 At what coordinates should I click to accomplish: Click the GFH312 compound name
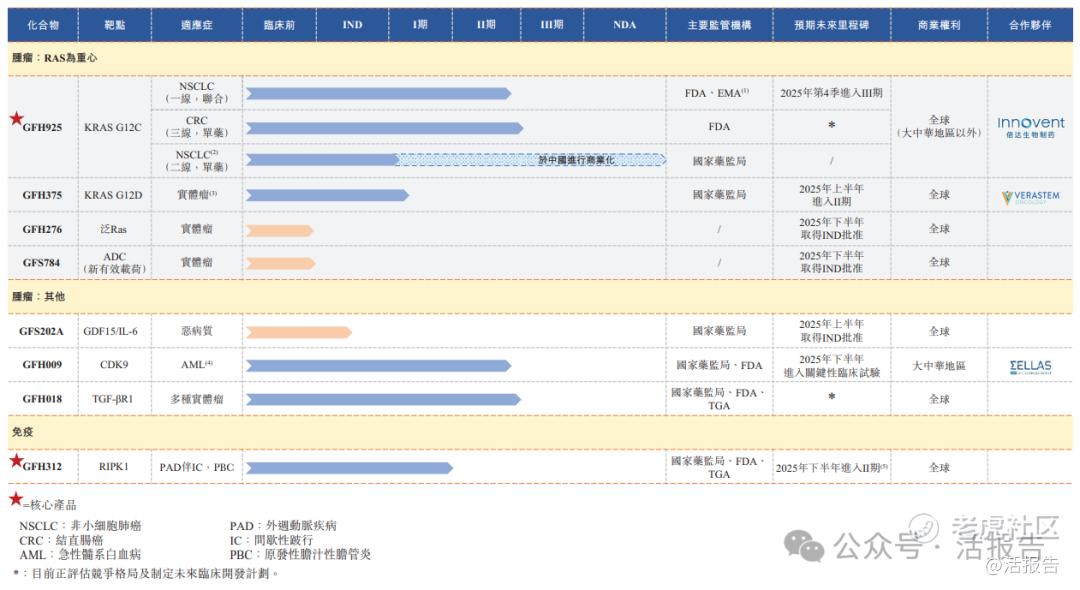coord(42,466)
